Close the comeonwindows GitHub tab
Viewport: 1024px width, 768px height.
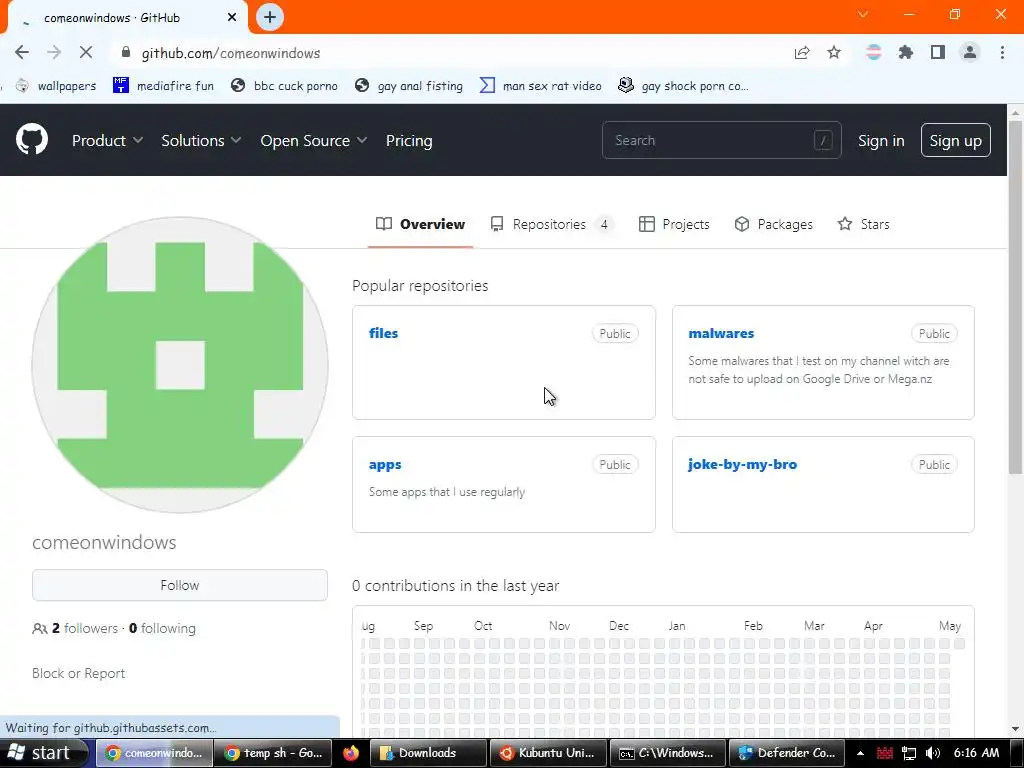point(232,18)
